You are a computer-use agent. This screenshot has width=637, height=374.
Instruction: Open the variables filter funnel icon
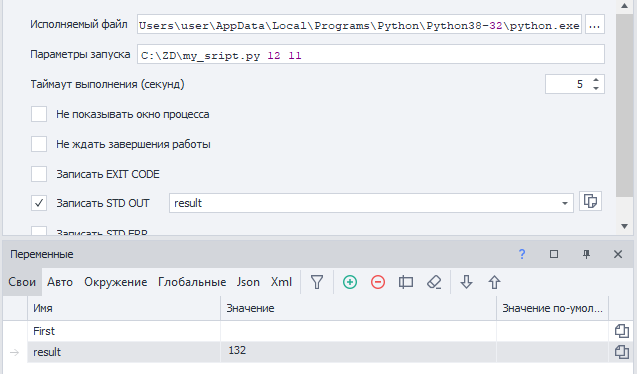(317, 282)
